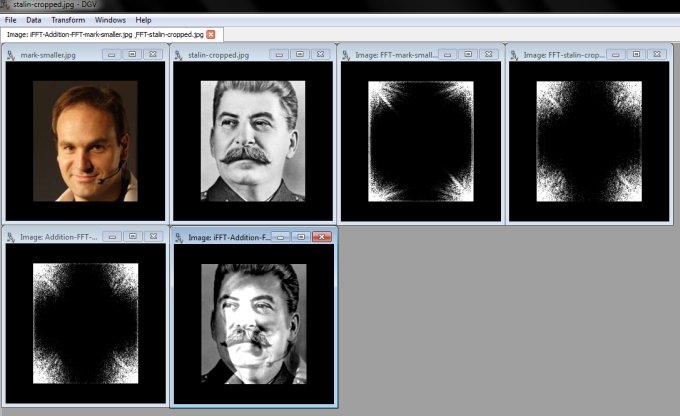Close the Addition-FFT window

153,236
